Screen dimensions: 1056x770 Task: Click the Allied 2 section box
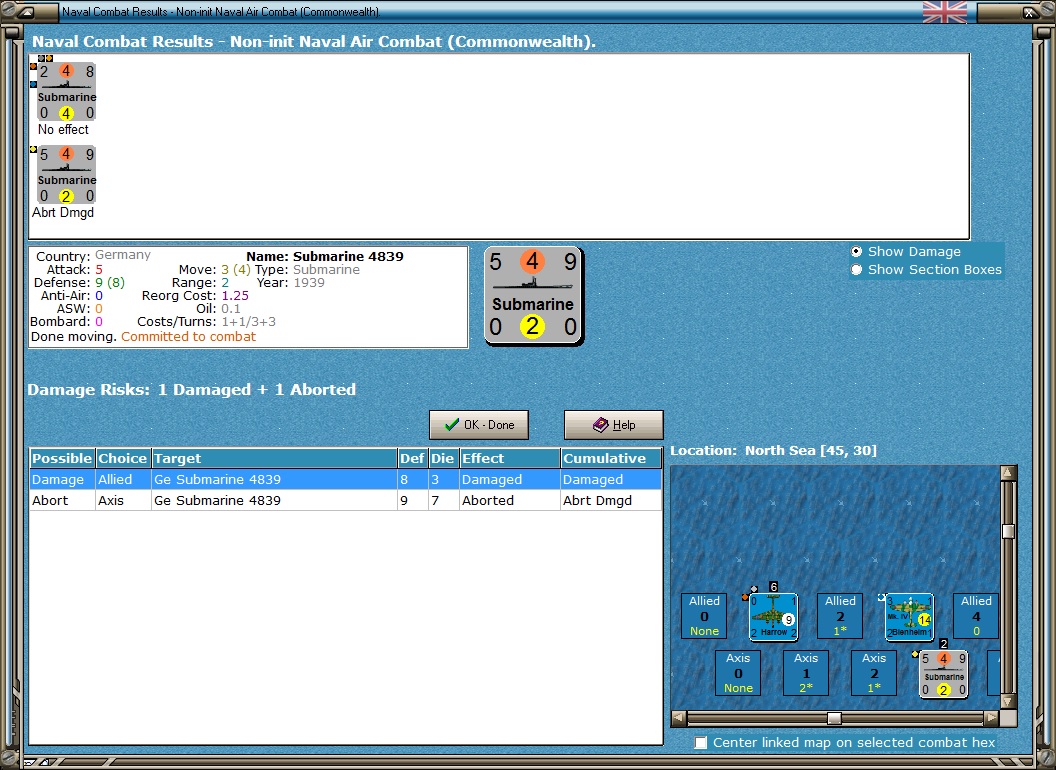coord(840,616)
